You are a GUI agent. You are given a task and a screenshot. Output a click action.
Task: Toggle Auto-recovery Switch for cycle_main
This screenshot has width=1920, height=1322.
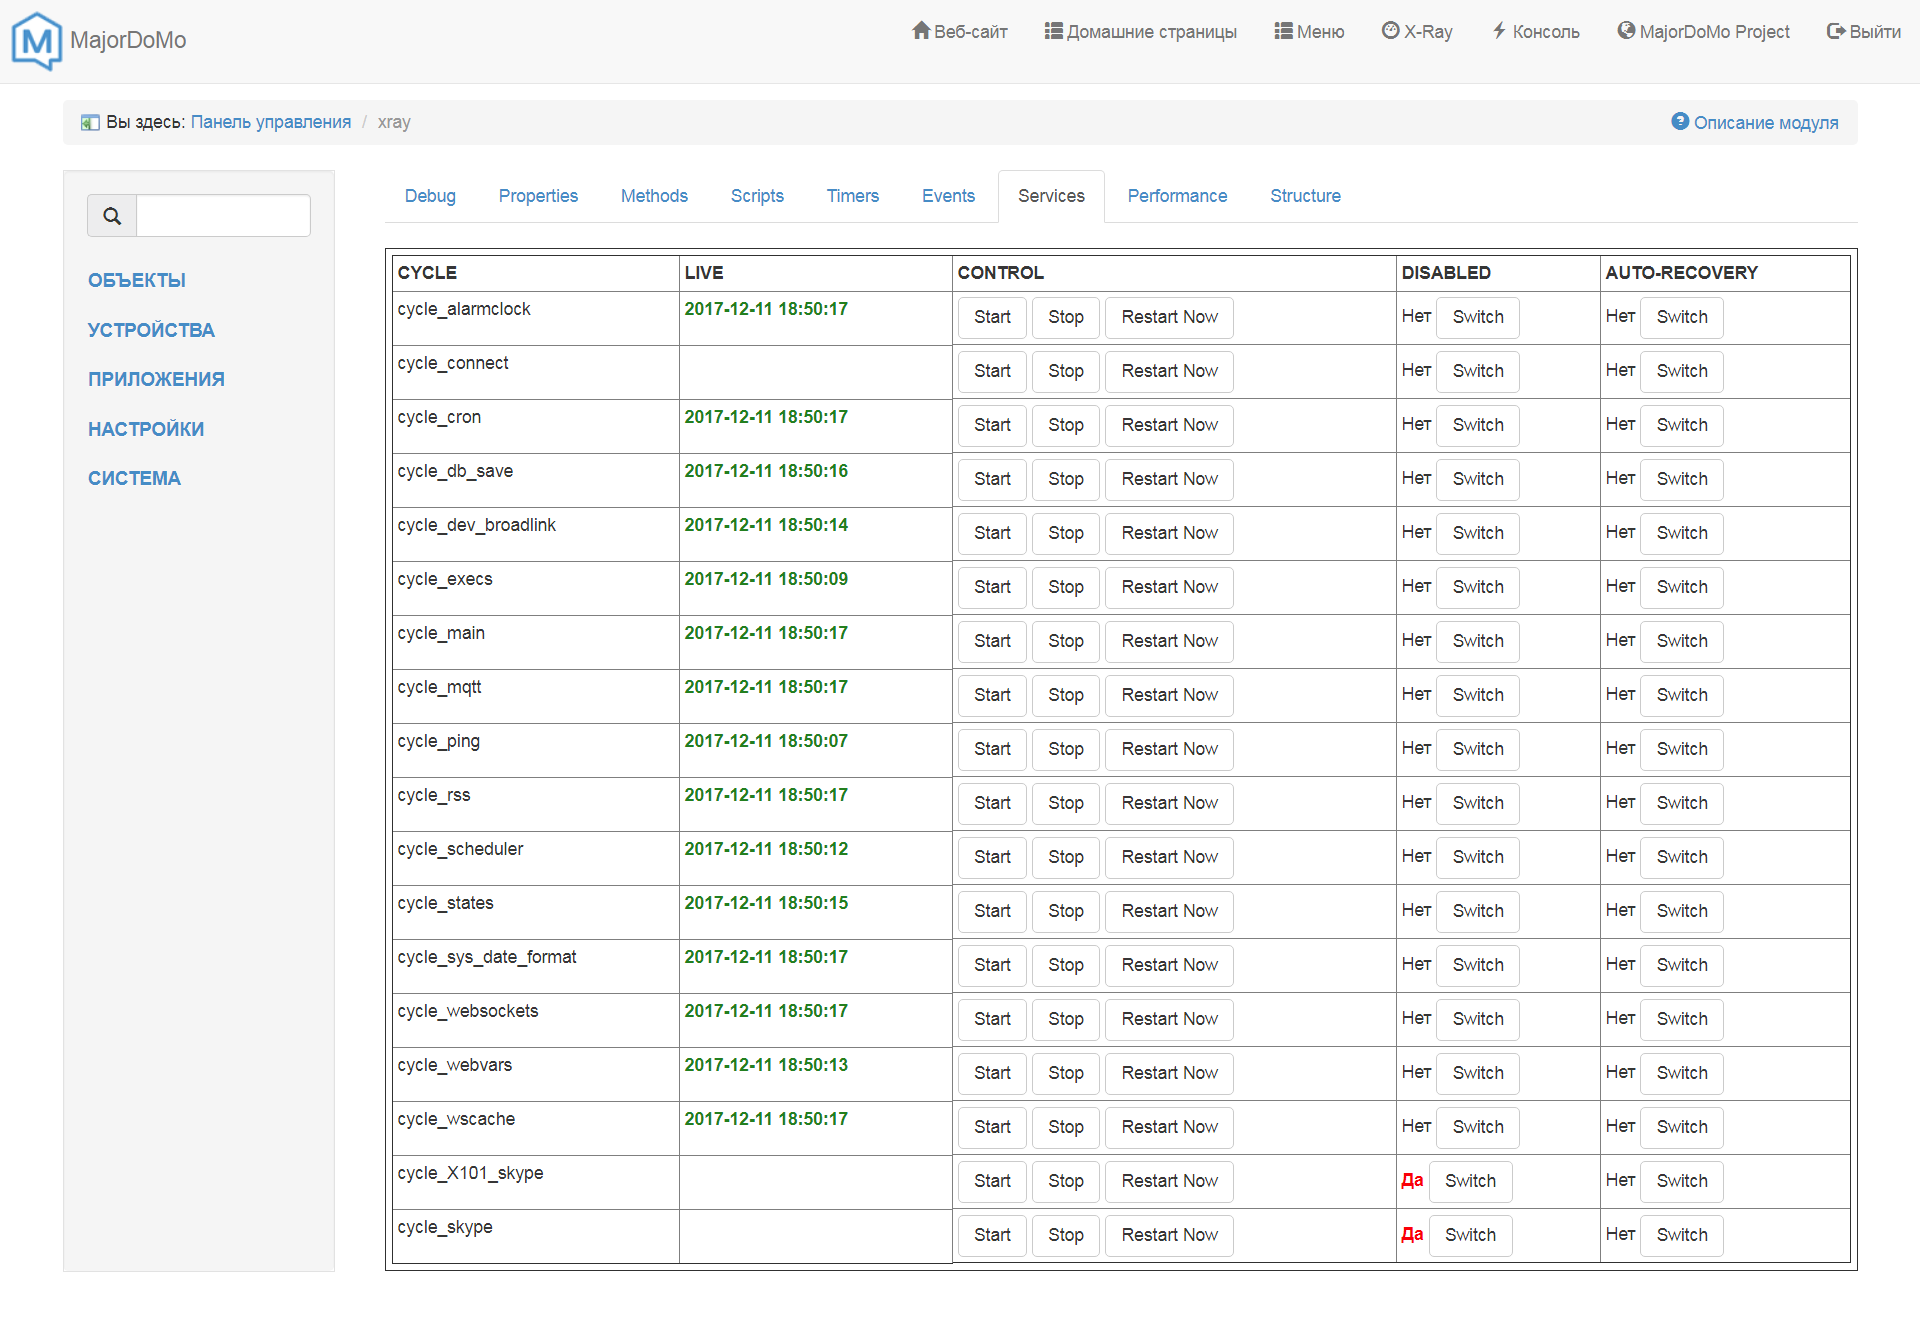(1681, 641)
